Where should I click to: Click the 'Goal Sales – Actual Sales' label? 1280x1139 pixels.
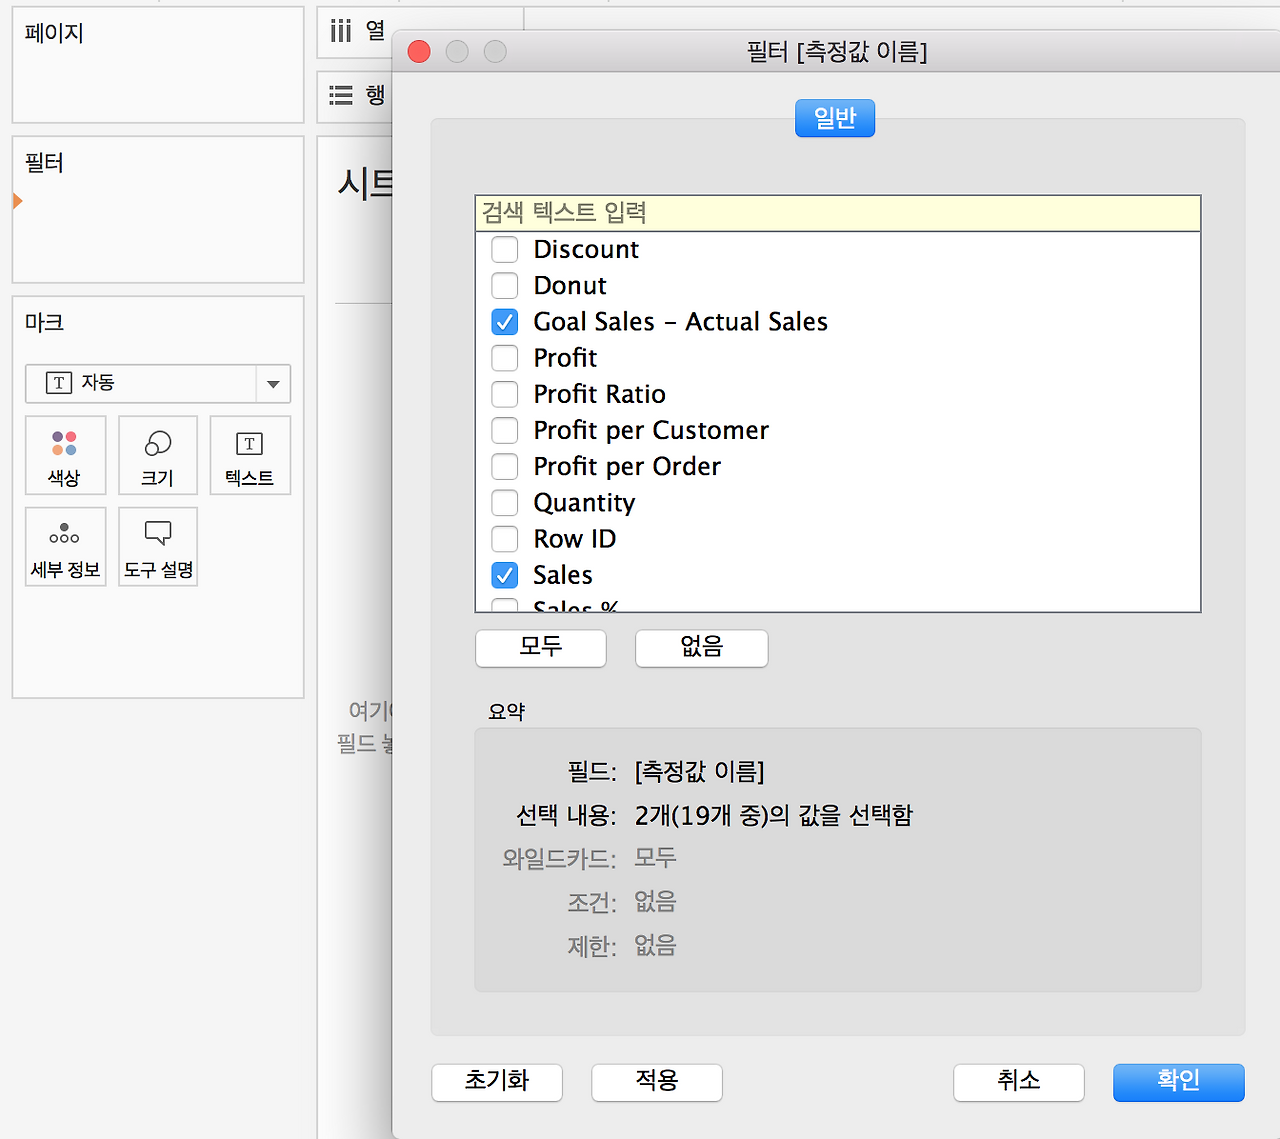coord(681,322)
